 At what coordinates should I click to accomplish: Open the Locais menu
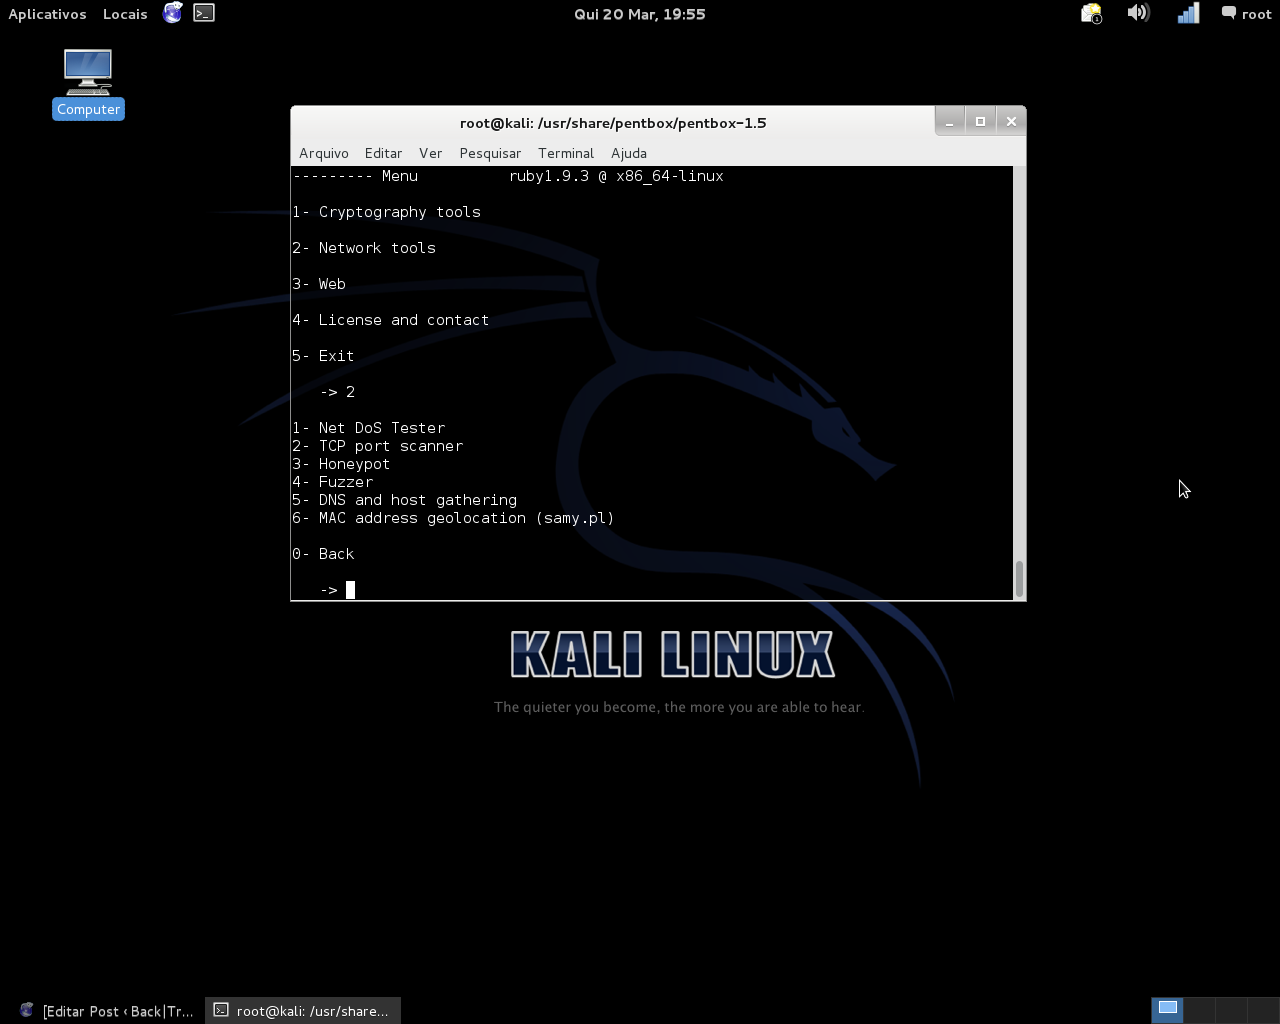[125, 14]
